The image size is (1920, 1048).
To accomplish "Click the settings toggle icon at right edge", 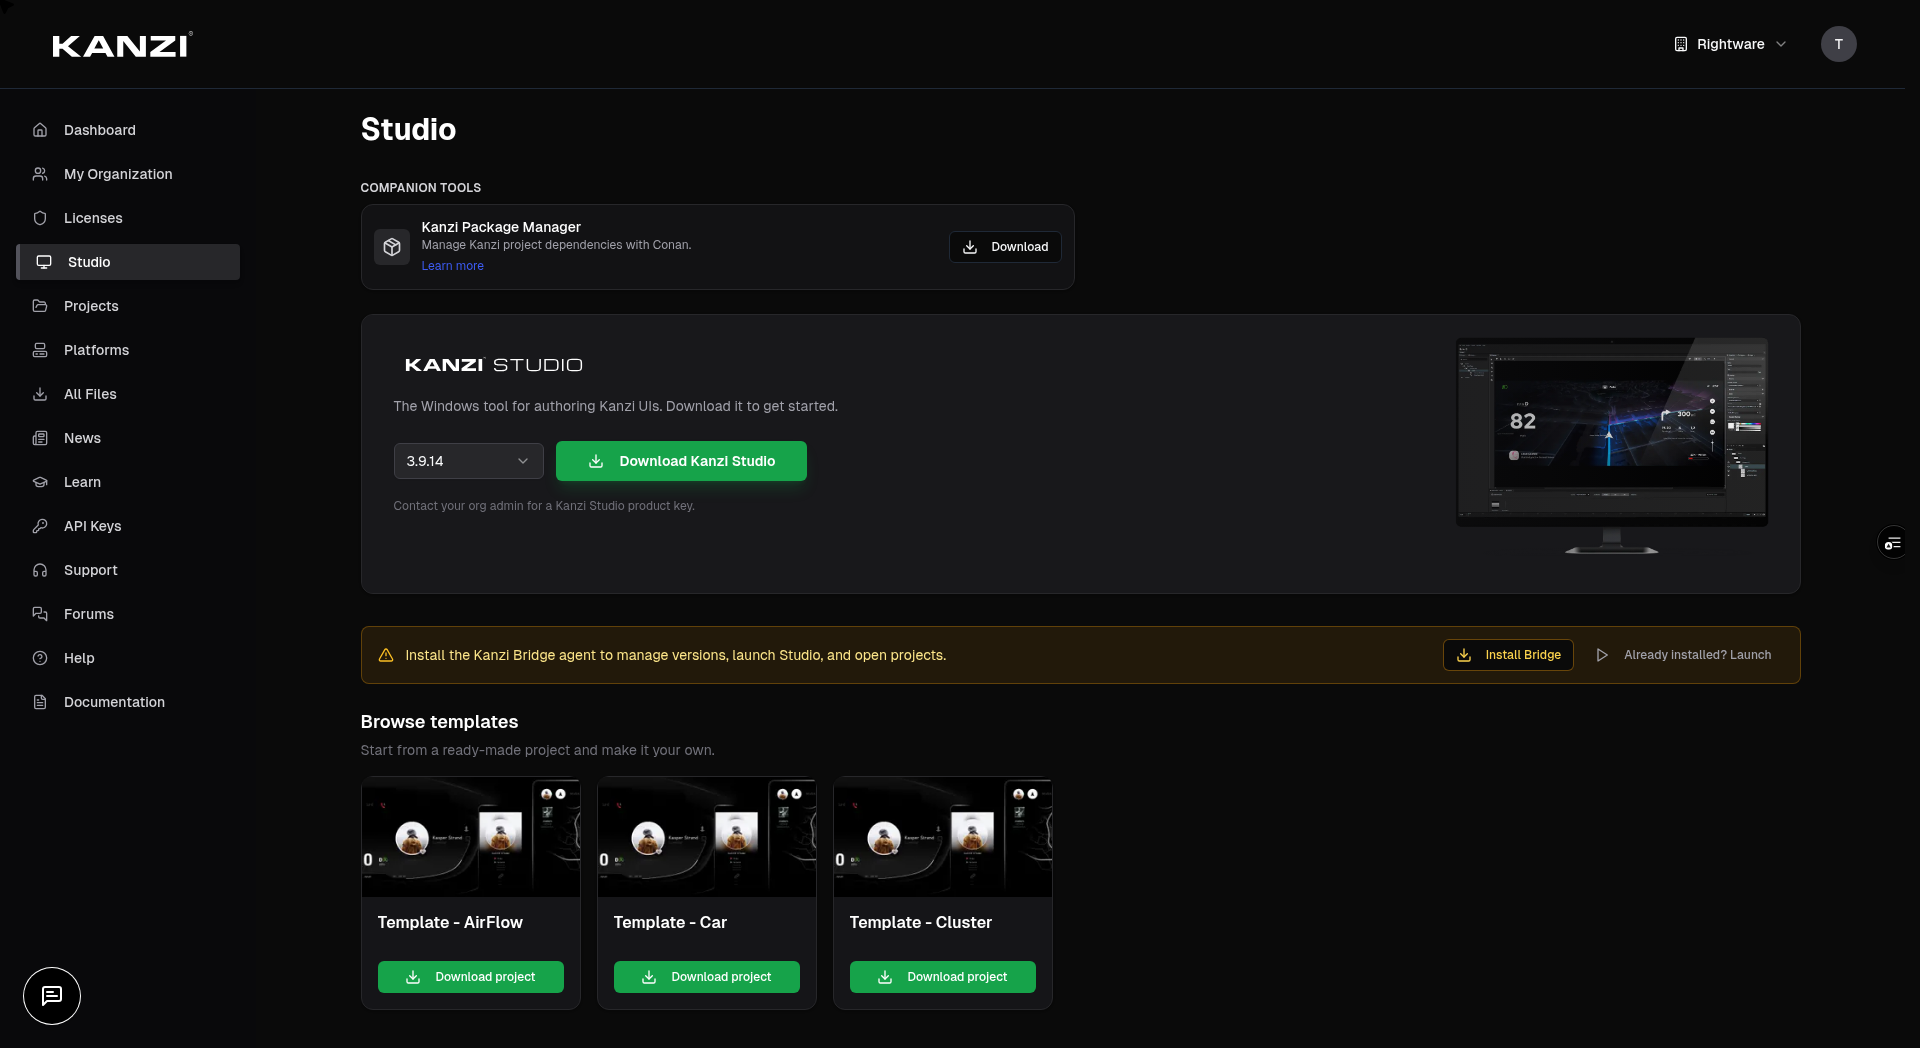I will 1893,543.
